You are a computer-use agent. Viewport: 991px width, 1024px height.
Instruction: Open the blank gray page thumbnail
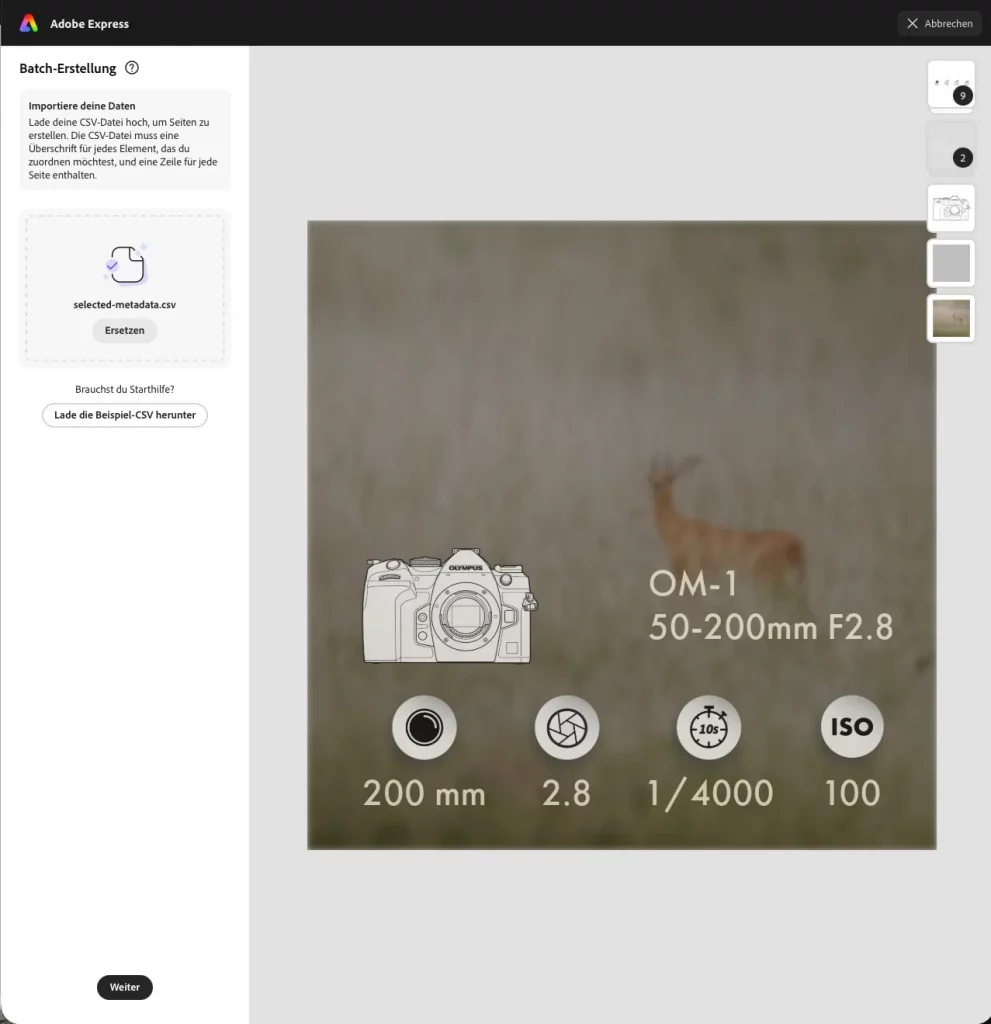(950, 263)
